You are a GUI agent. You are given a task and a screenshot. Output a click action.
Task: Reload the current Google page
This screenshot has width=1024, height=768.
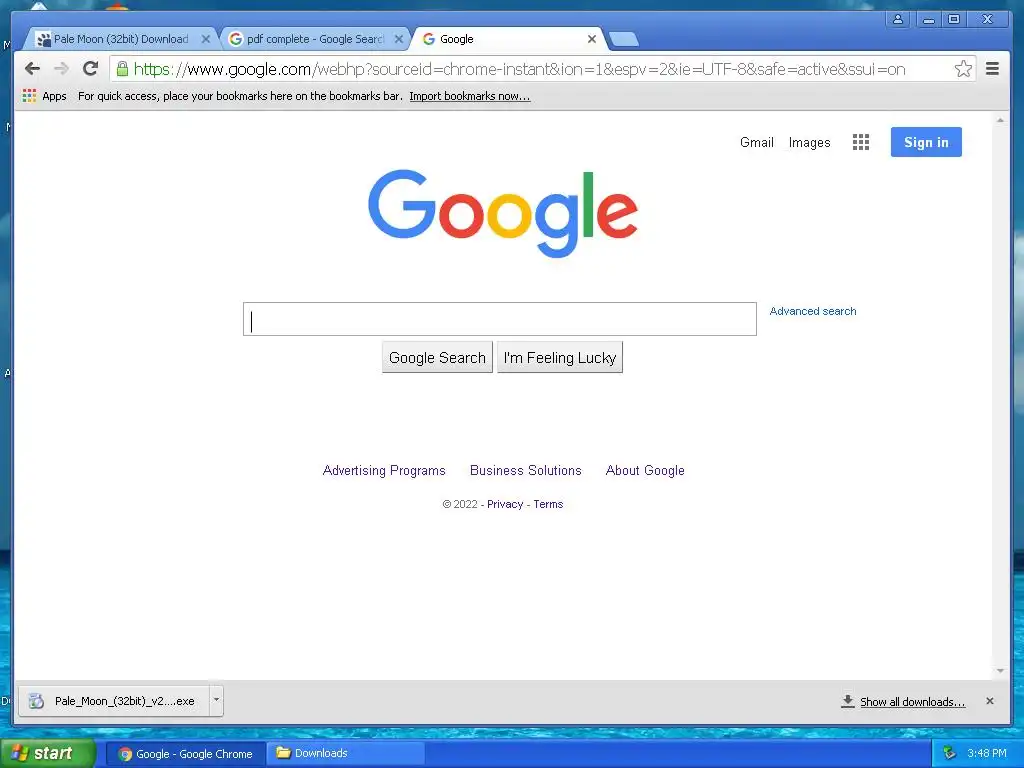91,69
